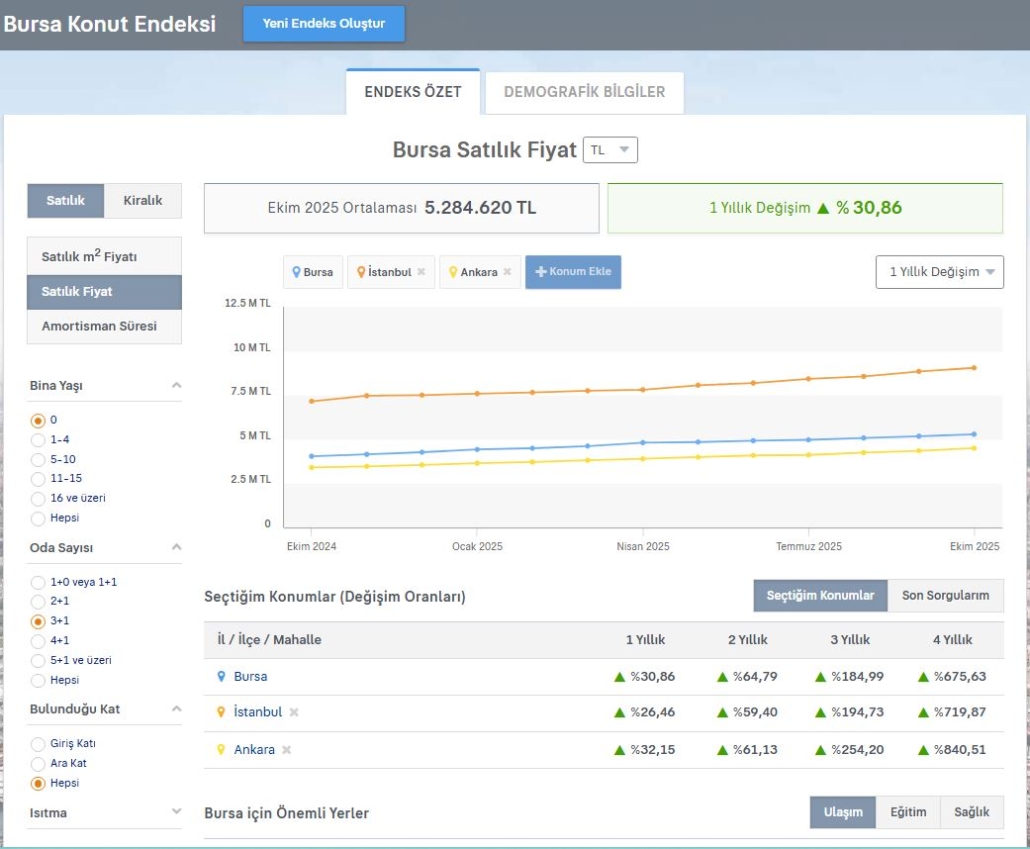This screenshot has width=1030, height=849.
Task: Open the TL currency dropdown
Action: point(610,150)
